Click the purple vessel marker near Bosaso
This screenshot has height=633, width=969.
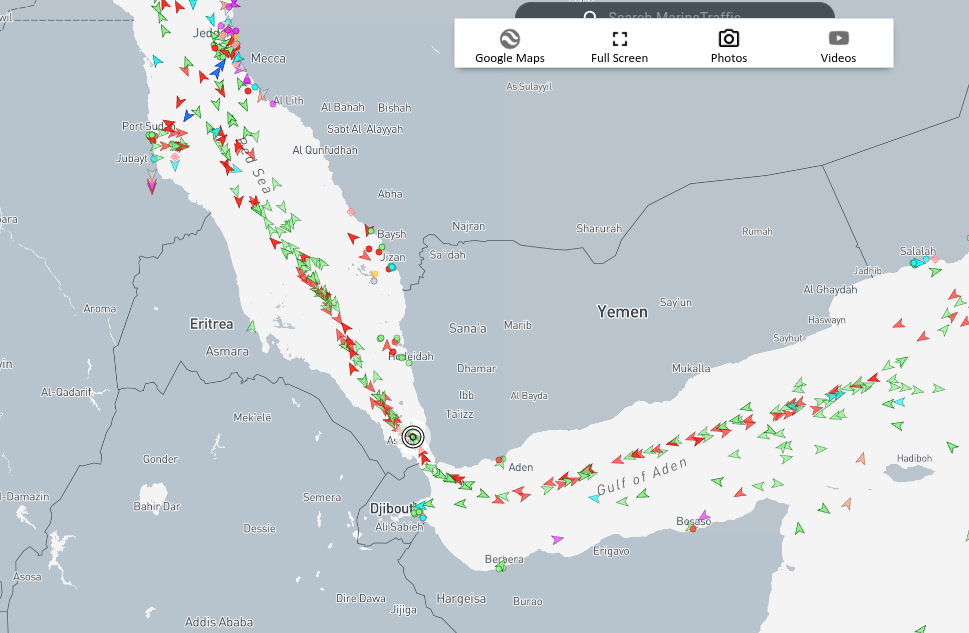tap(703, 516)
